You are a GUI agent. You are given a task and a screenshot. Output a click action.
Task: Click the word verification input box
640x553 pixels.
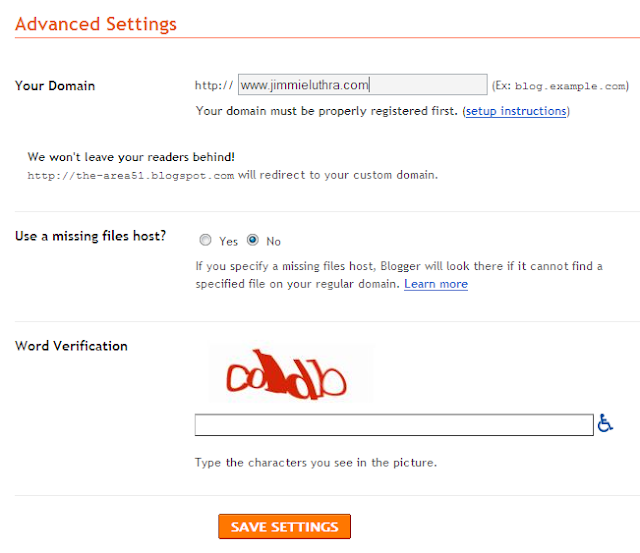point(394,425)
